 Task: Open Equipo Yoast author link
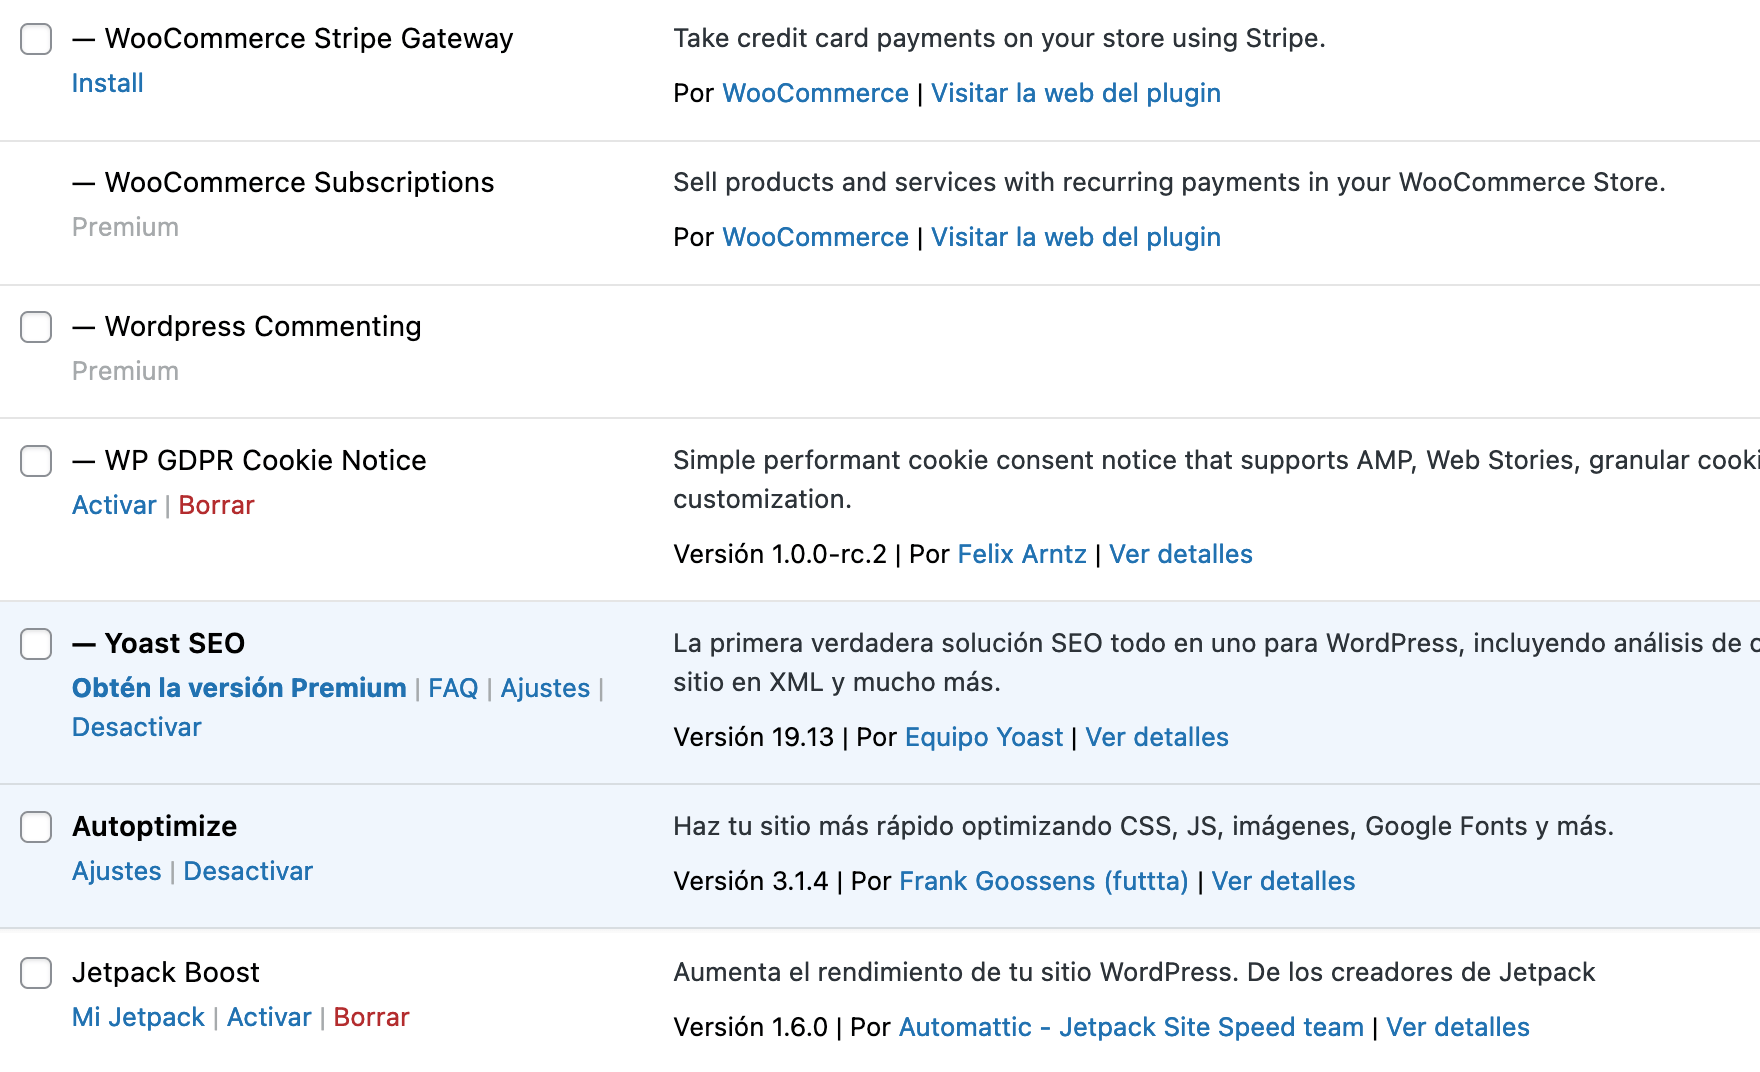pyautogui.click(x=984, y=737)
